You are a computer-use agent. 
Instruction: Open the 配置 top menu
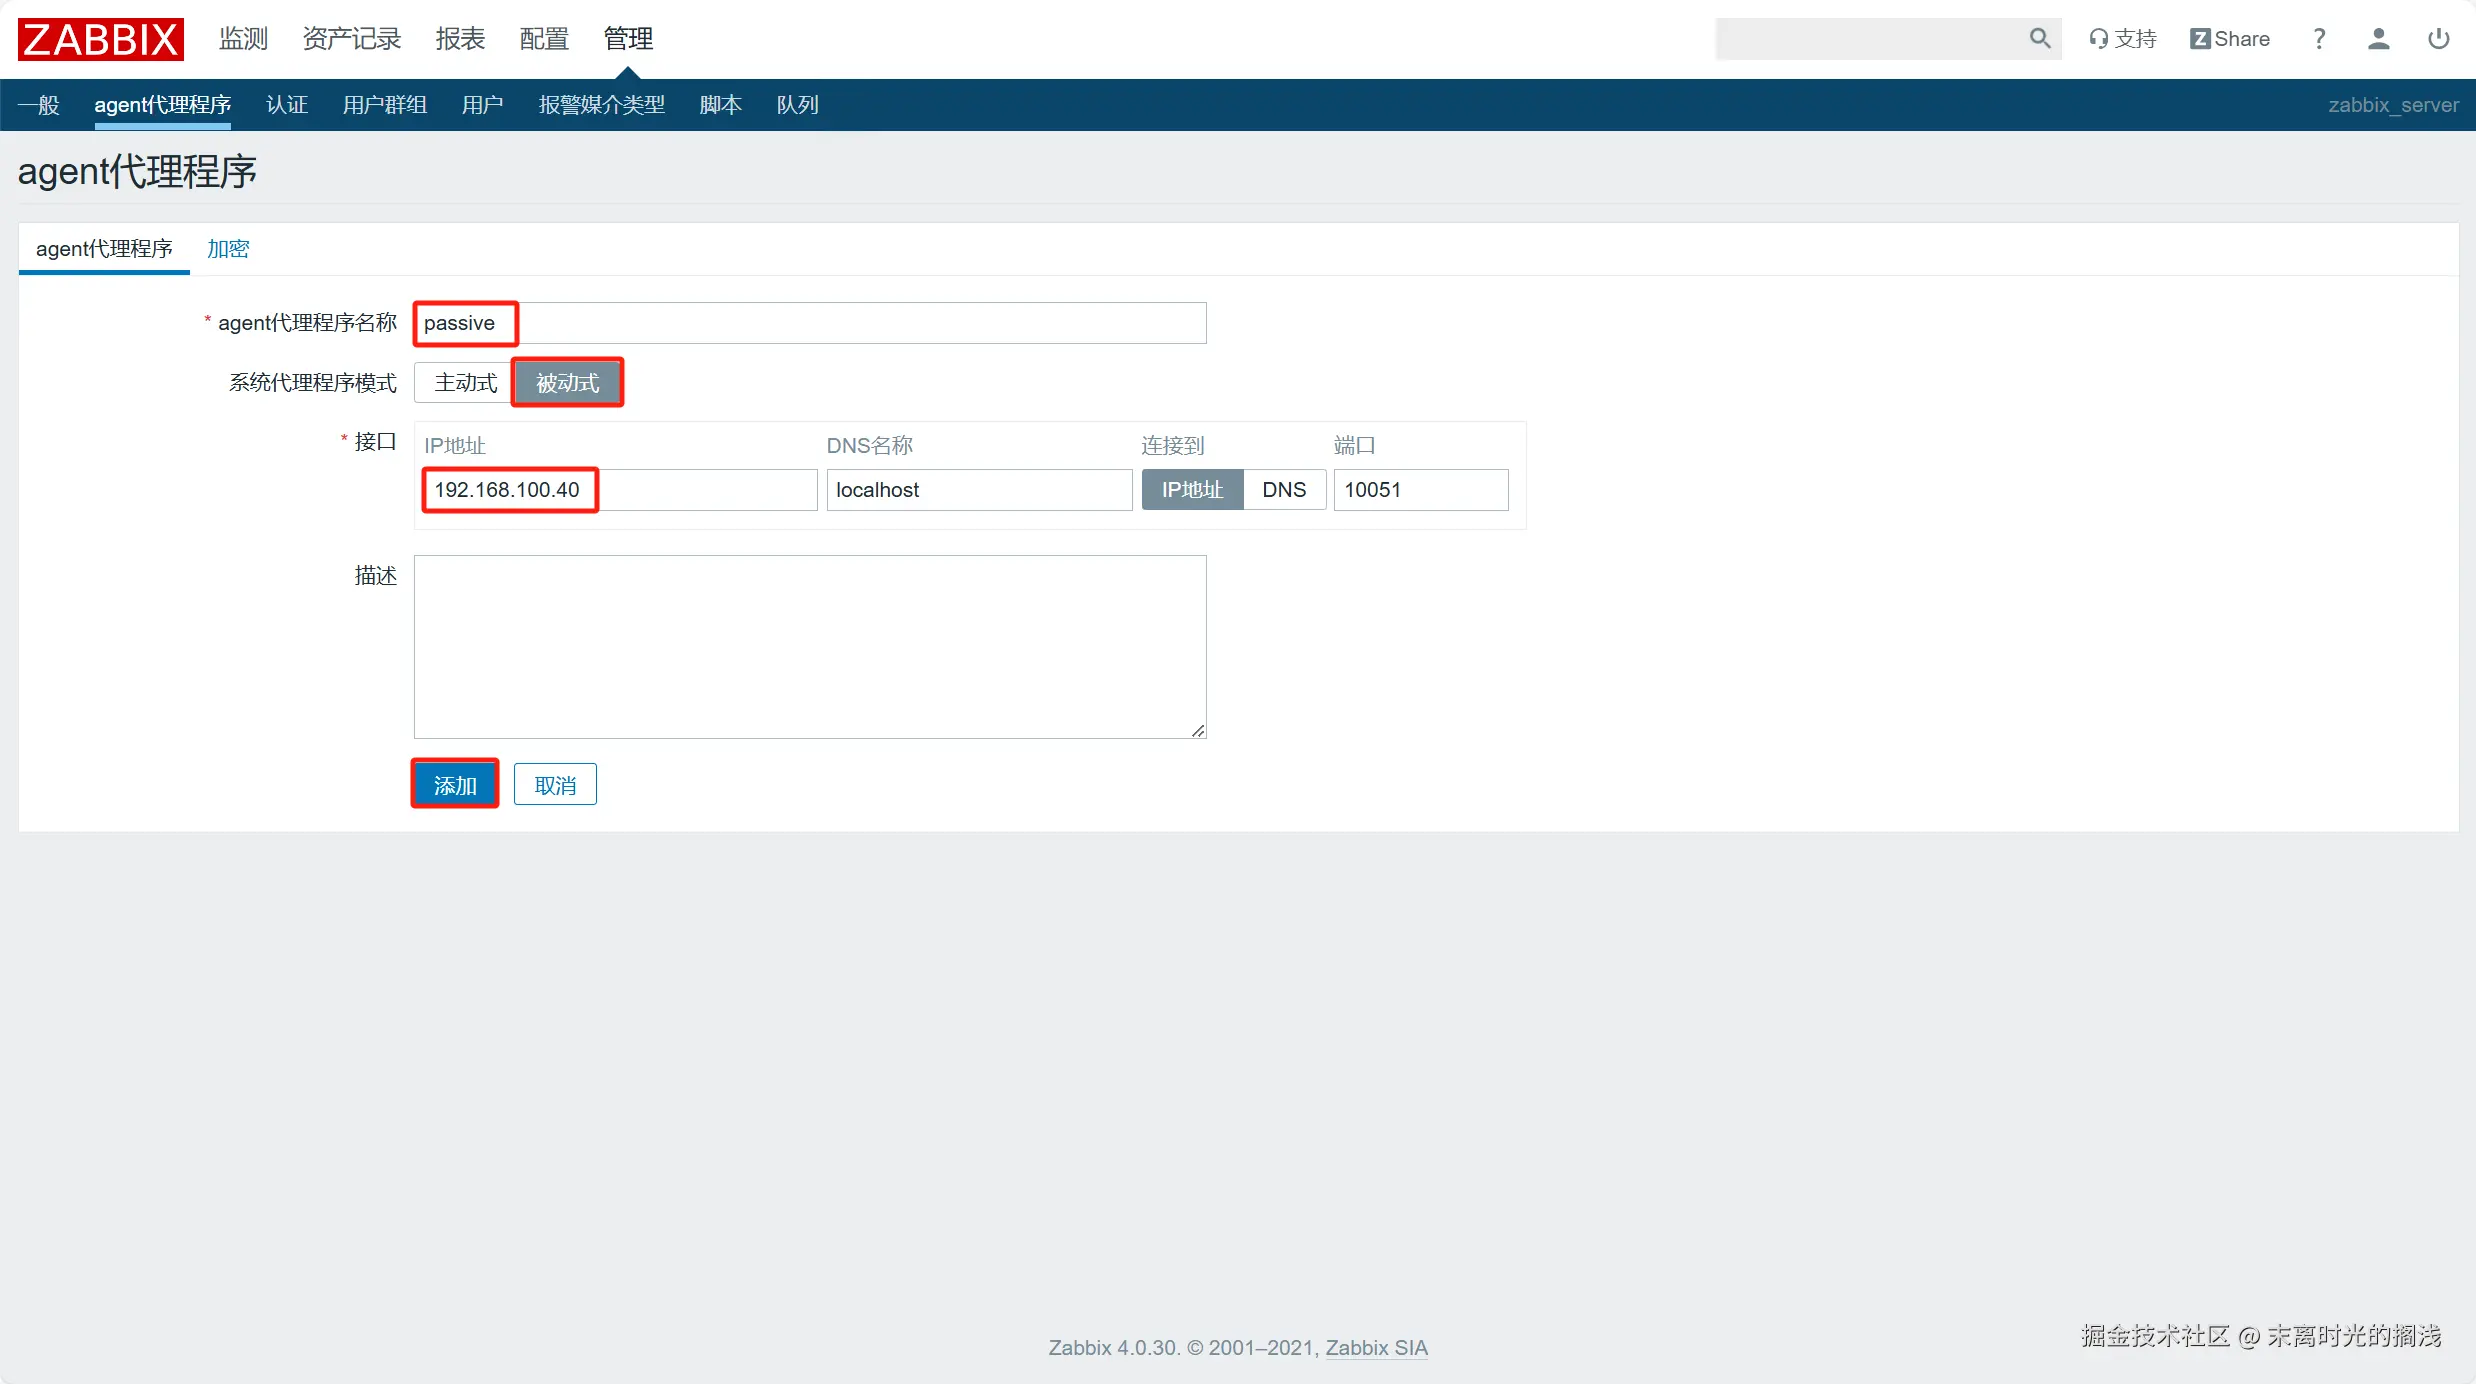pyautogui.click(x=544, y=39)
